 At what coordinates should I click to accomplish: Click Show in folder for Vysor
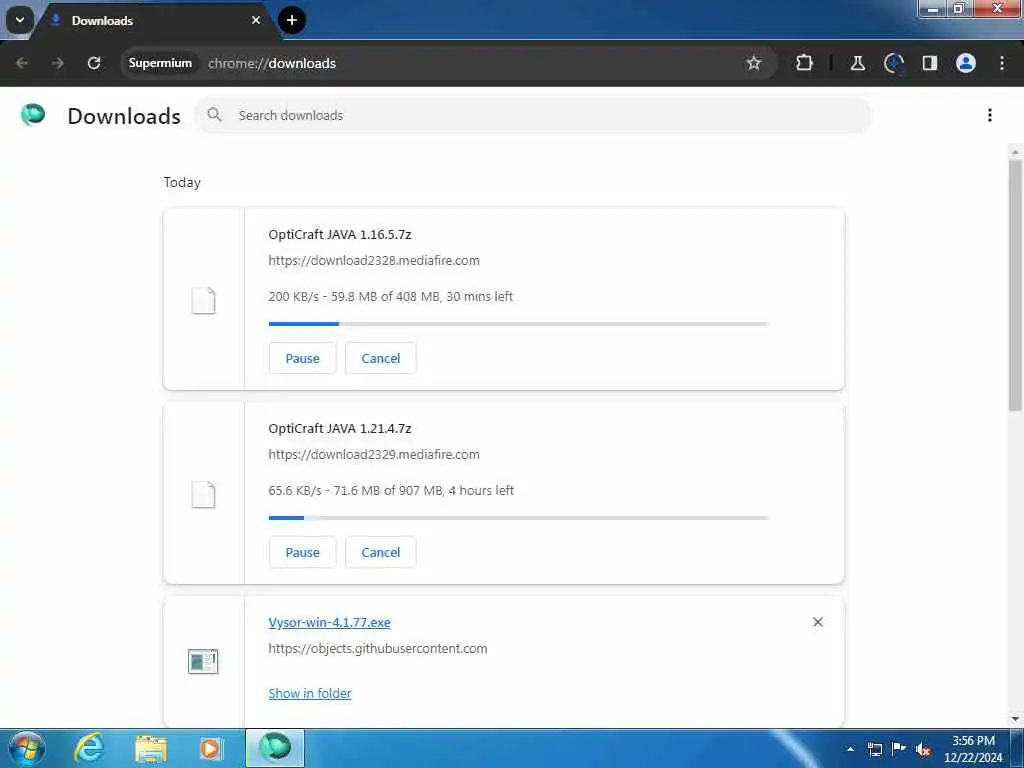310,693
